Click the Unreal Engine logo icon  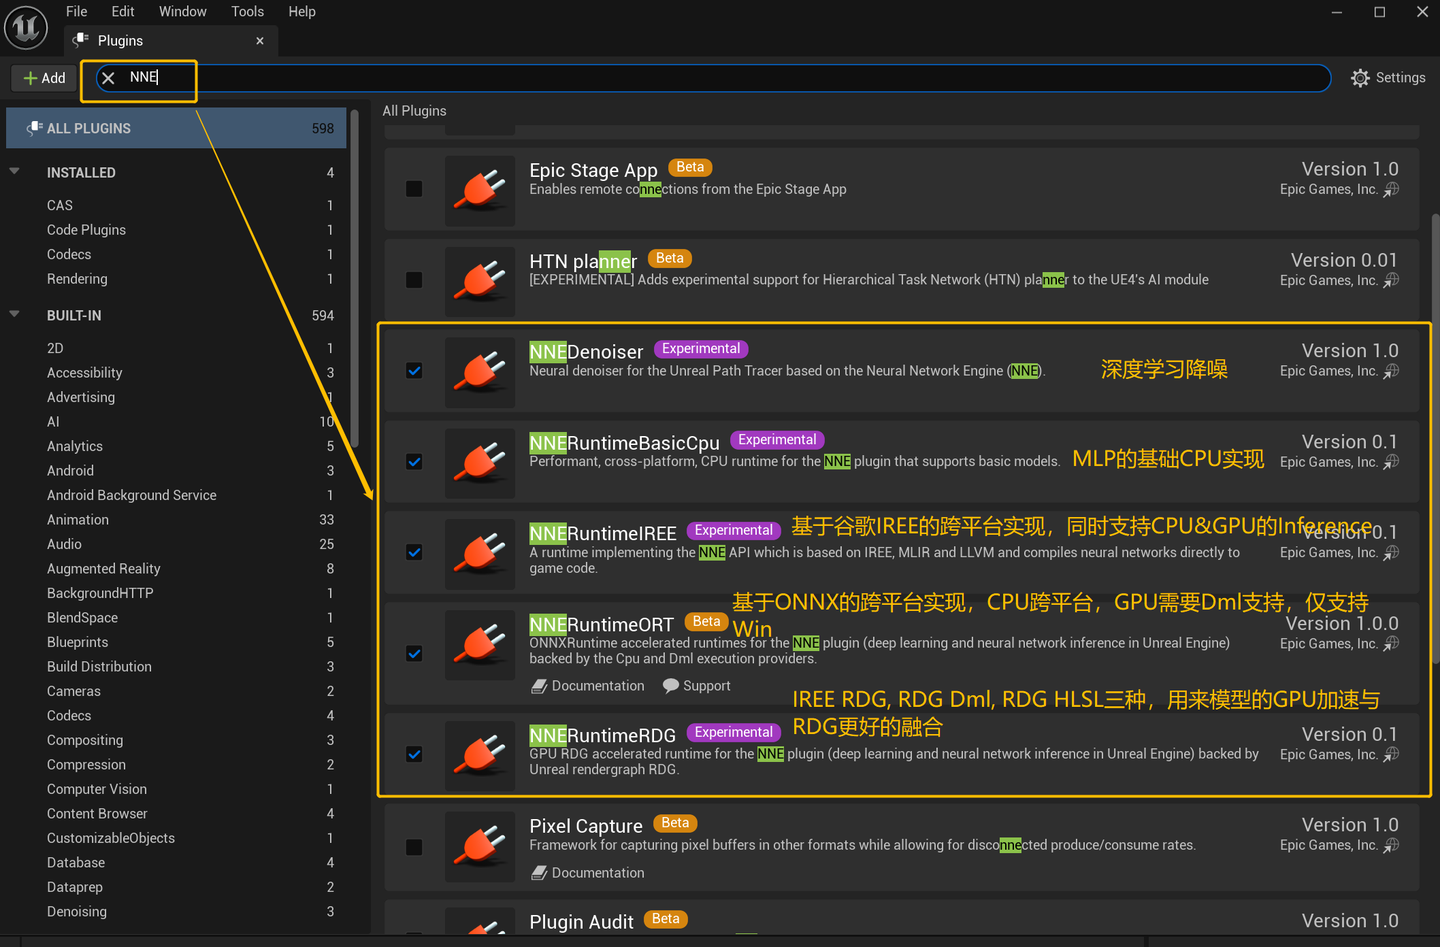pos(26,27)
